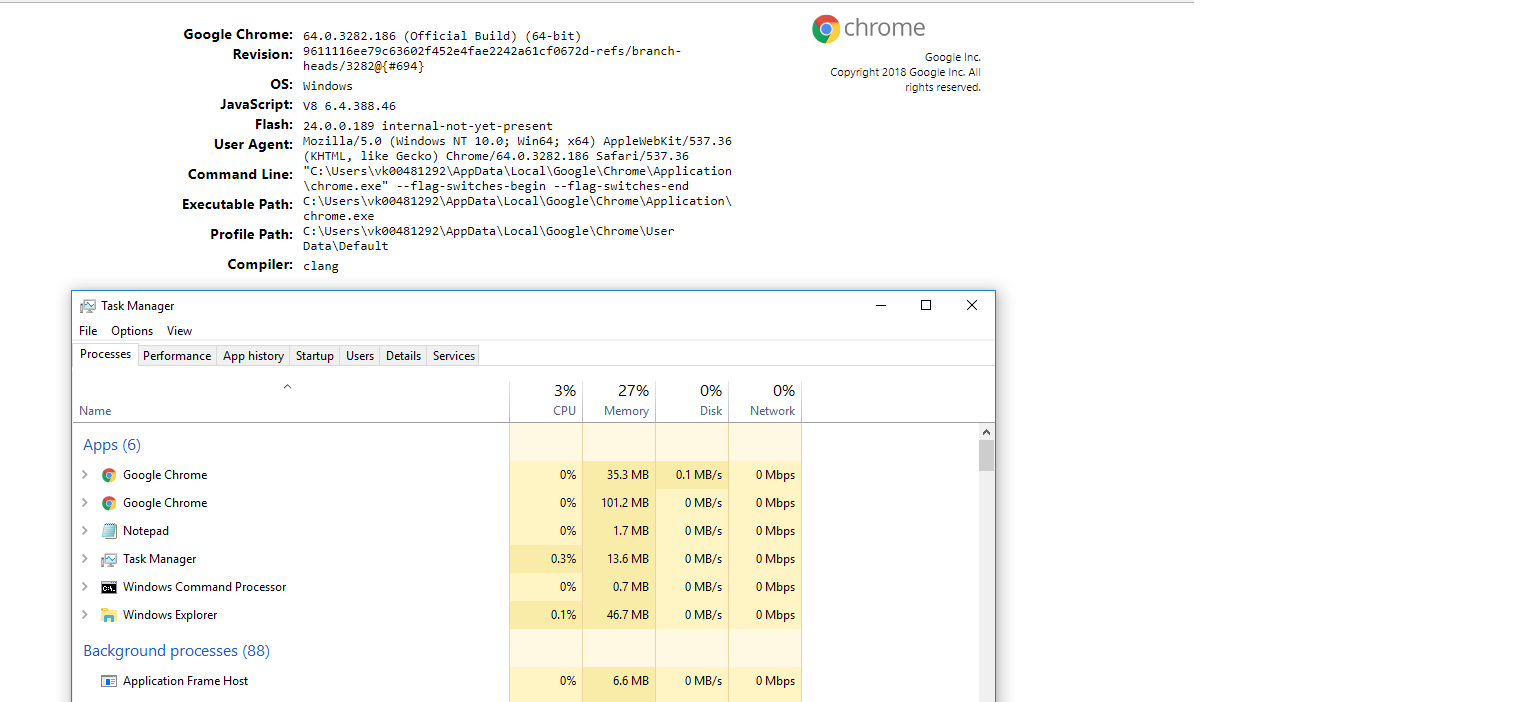
Task: Select the Background processes (88) heading
Action: [176, 651]
